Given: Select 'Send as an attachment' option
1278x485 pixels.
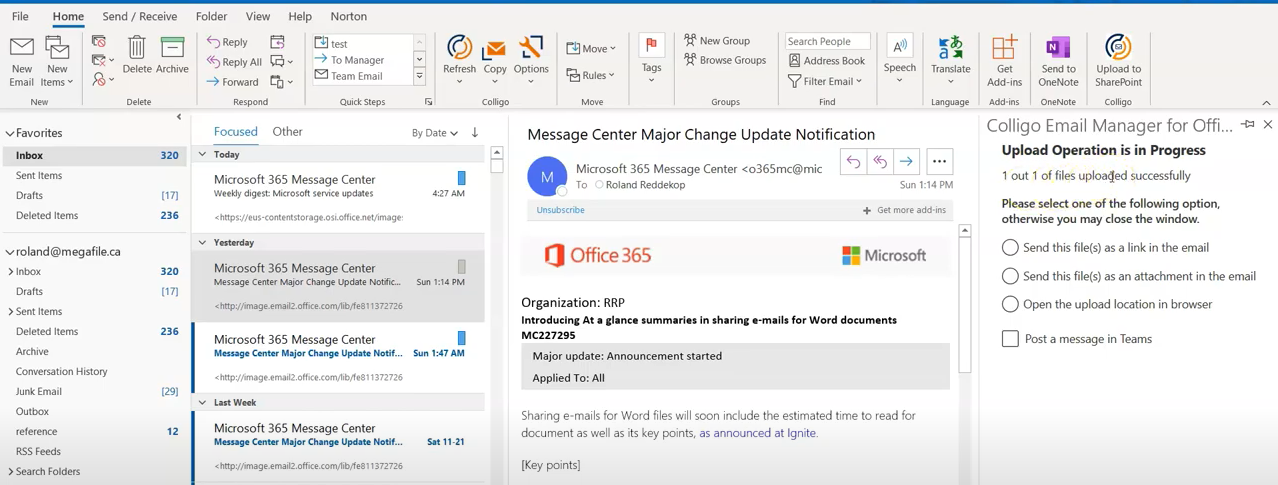Looking at the screenshot, I should [x=1010, y=276].
